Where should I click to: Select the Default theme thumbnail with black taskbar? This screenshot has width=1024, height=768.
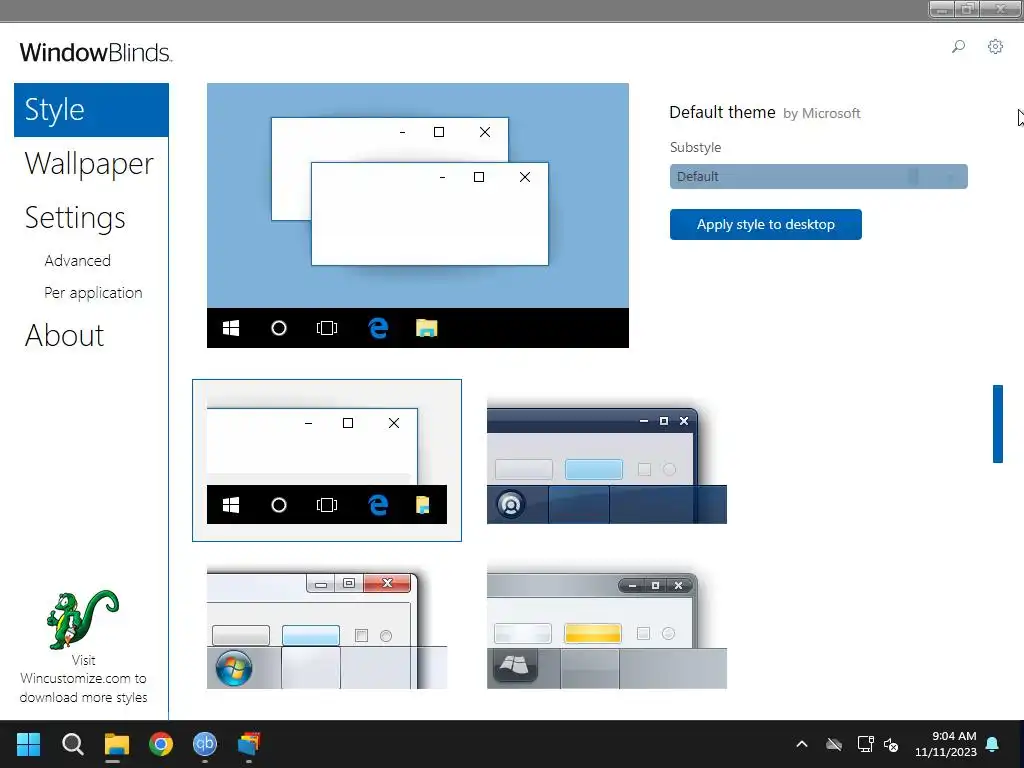327,460
